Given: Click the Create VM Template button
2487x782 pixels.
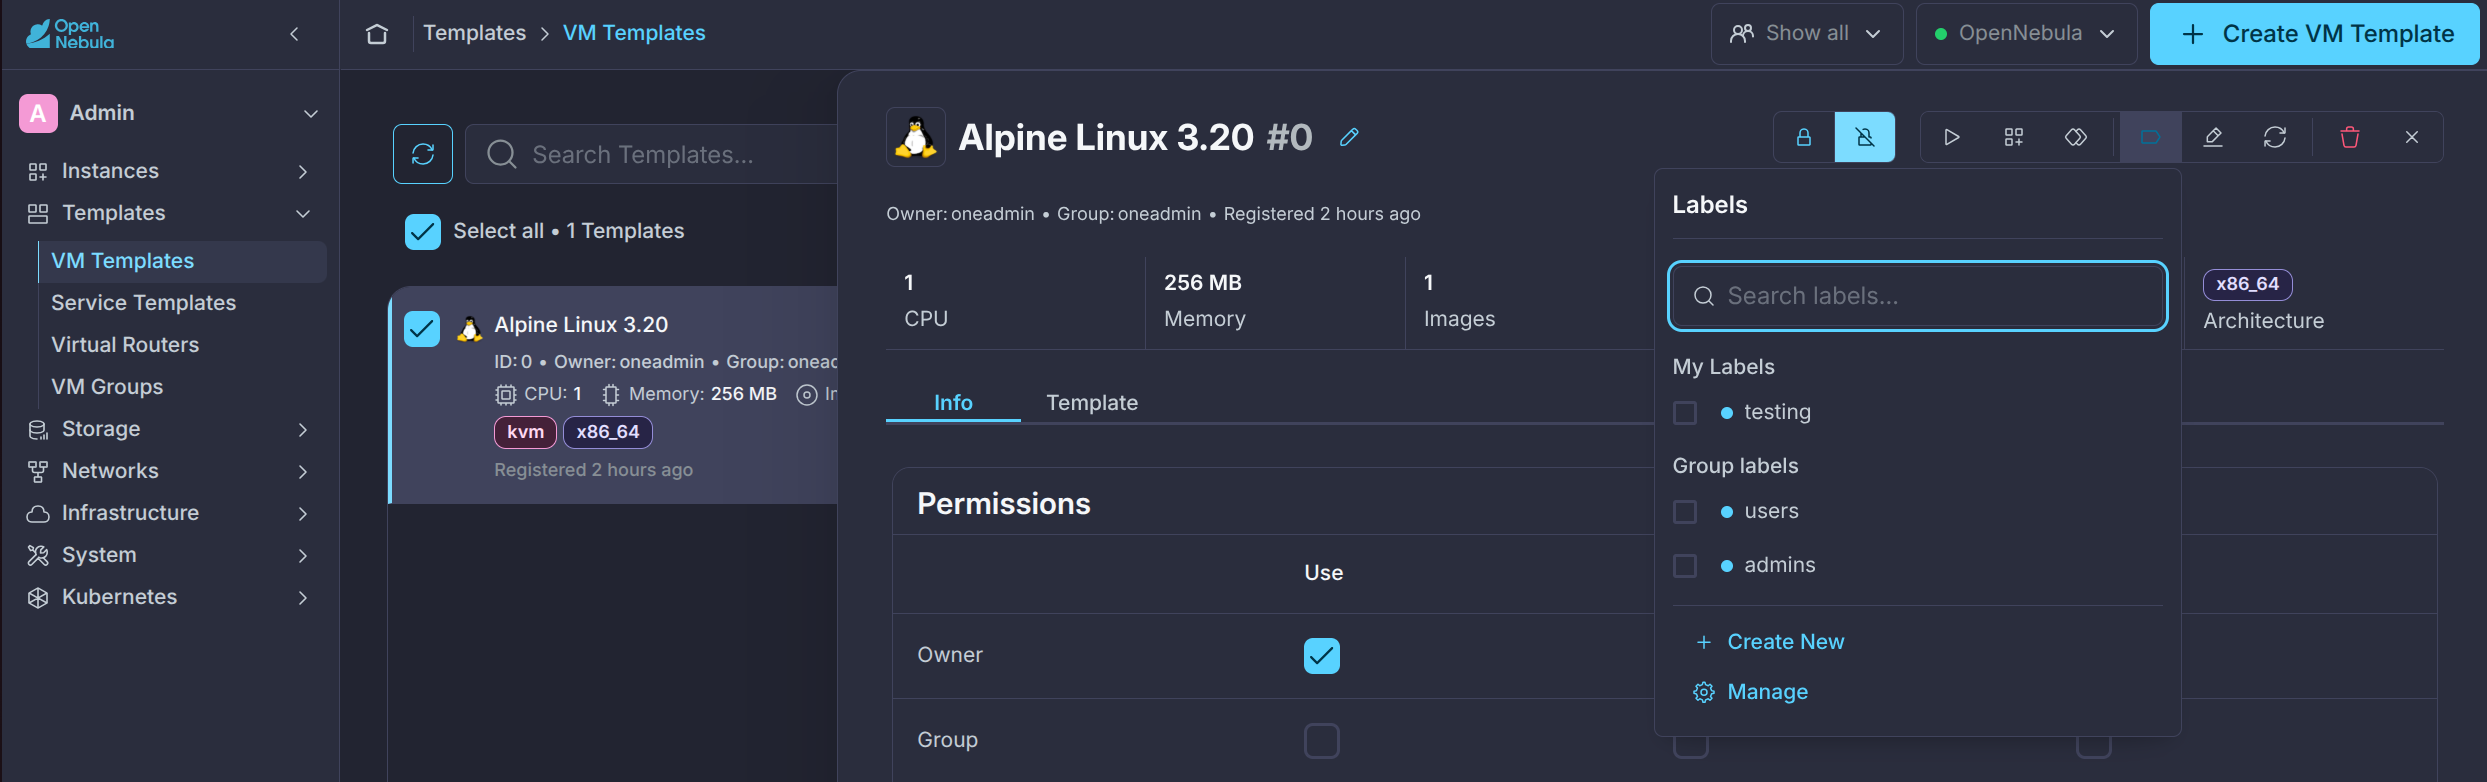Looking at the screenshot, I should pos(2314,34).
